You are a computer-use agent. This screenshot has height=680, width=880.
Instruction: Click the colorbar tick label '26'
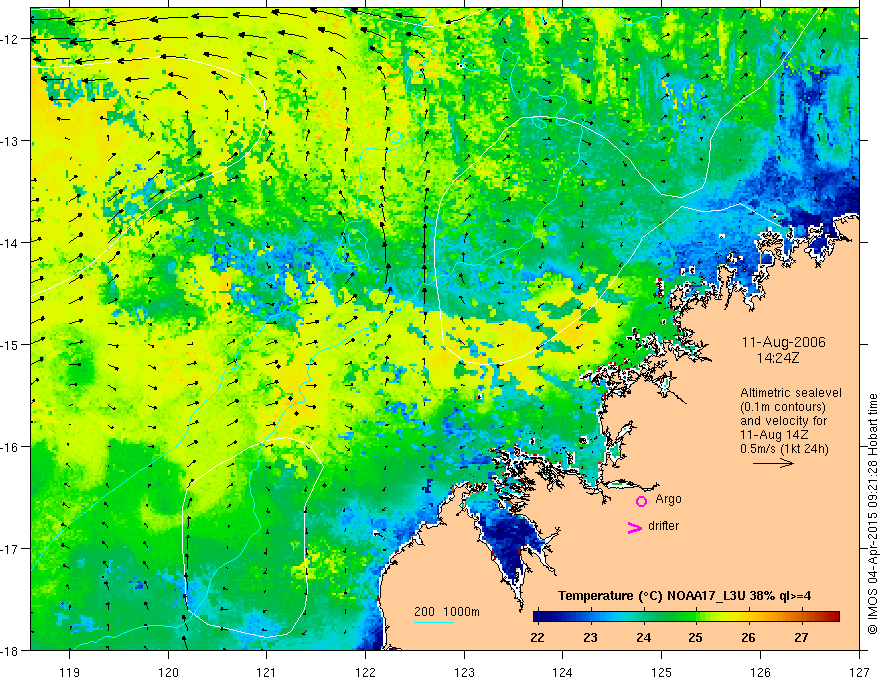tap(748, 637)
